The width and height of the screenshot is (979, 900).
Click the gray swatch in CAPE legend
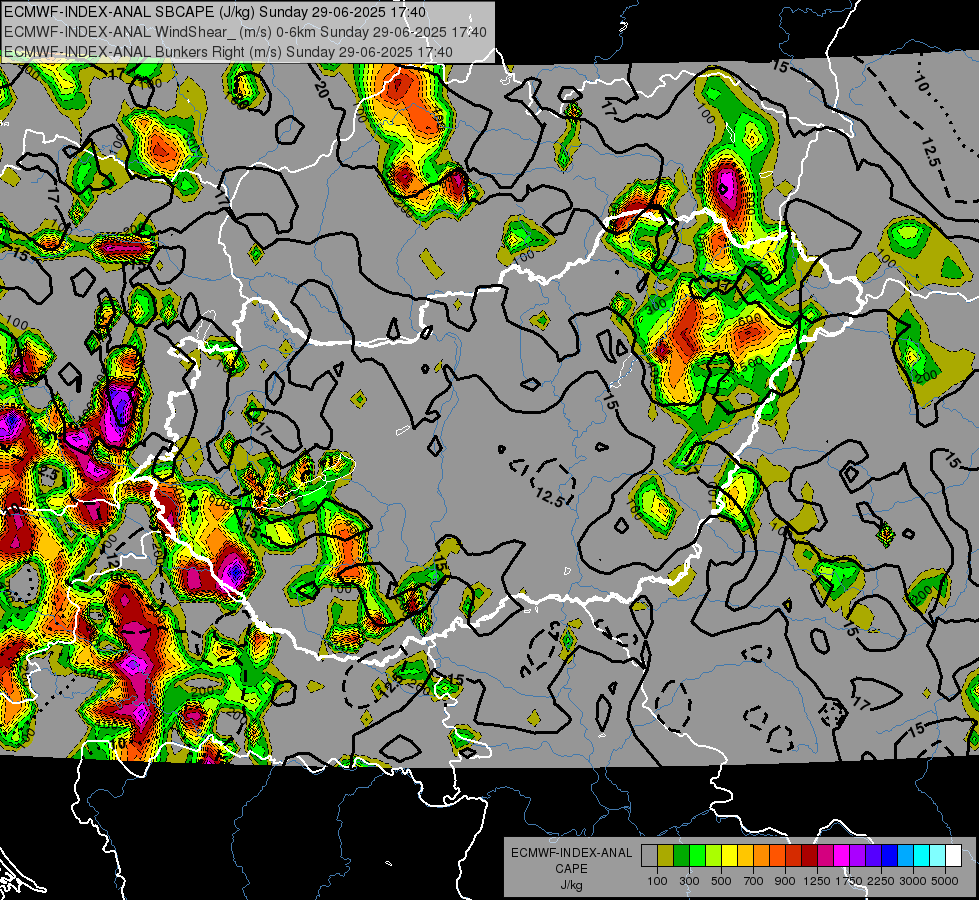649,856
